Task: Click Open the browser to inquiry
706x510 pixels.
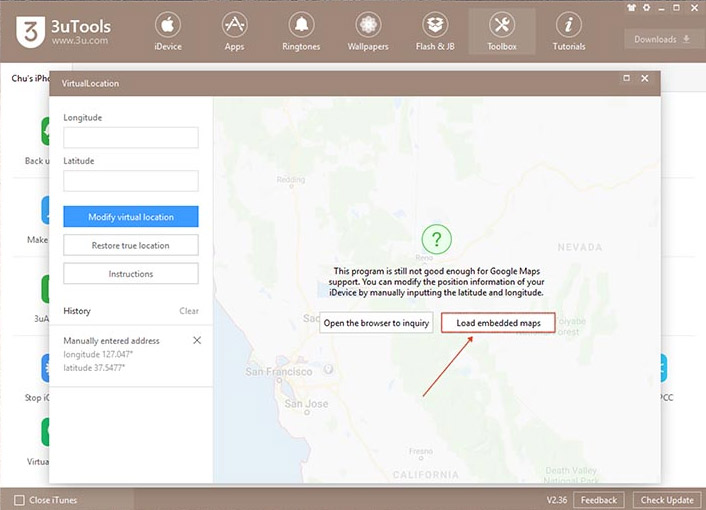Action: pos(376,323)
